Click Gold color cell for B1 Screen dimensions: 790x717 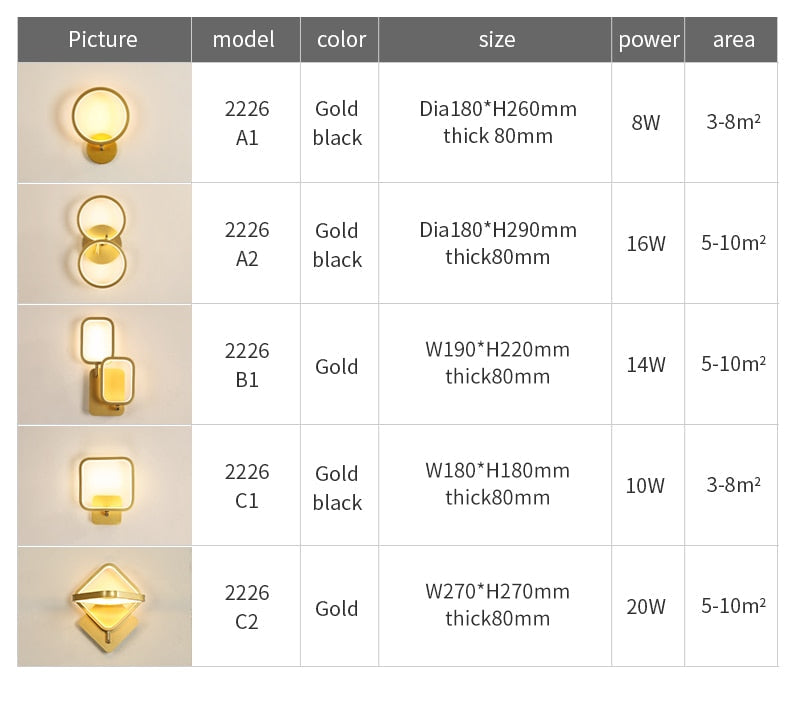340,364
